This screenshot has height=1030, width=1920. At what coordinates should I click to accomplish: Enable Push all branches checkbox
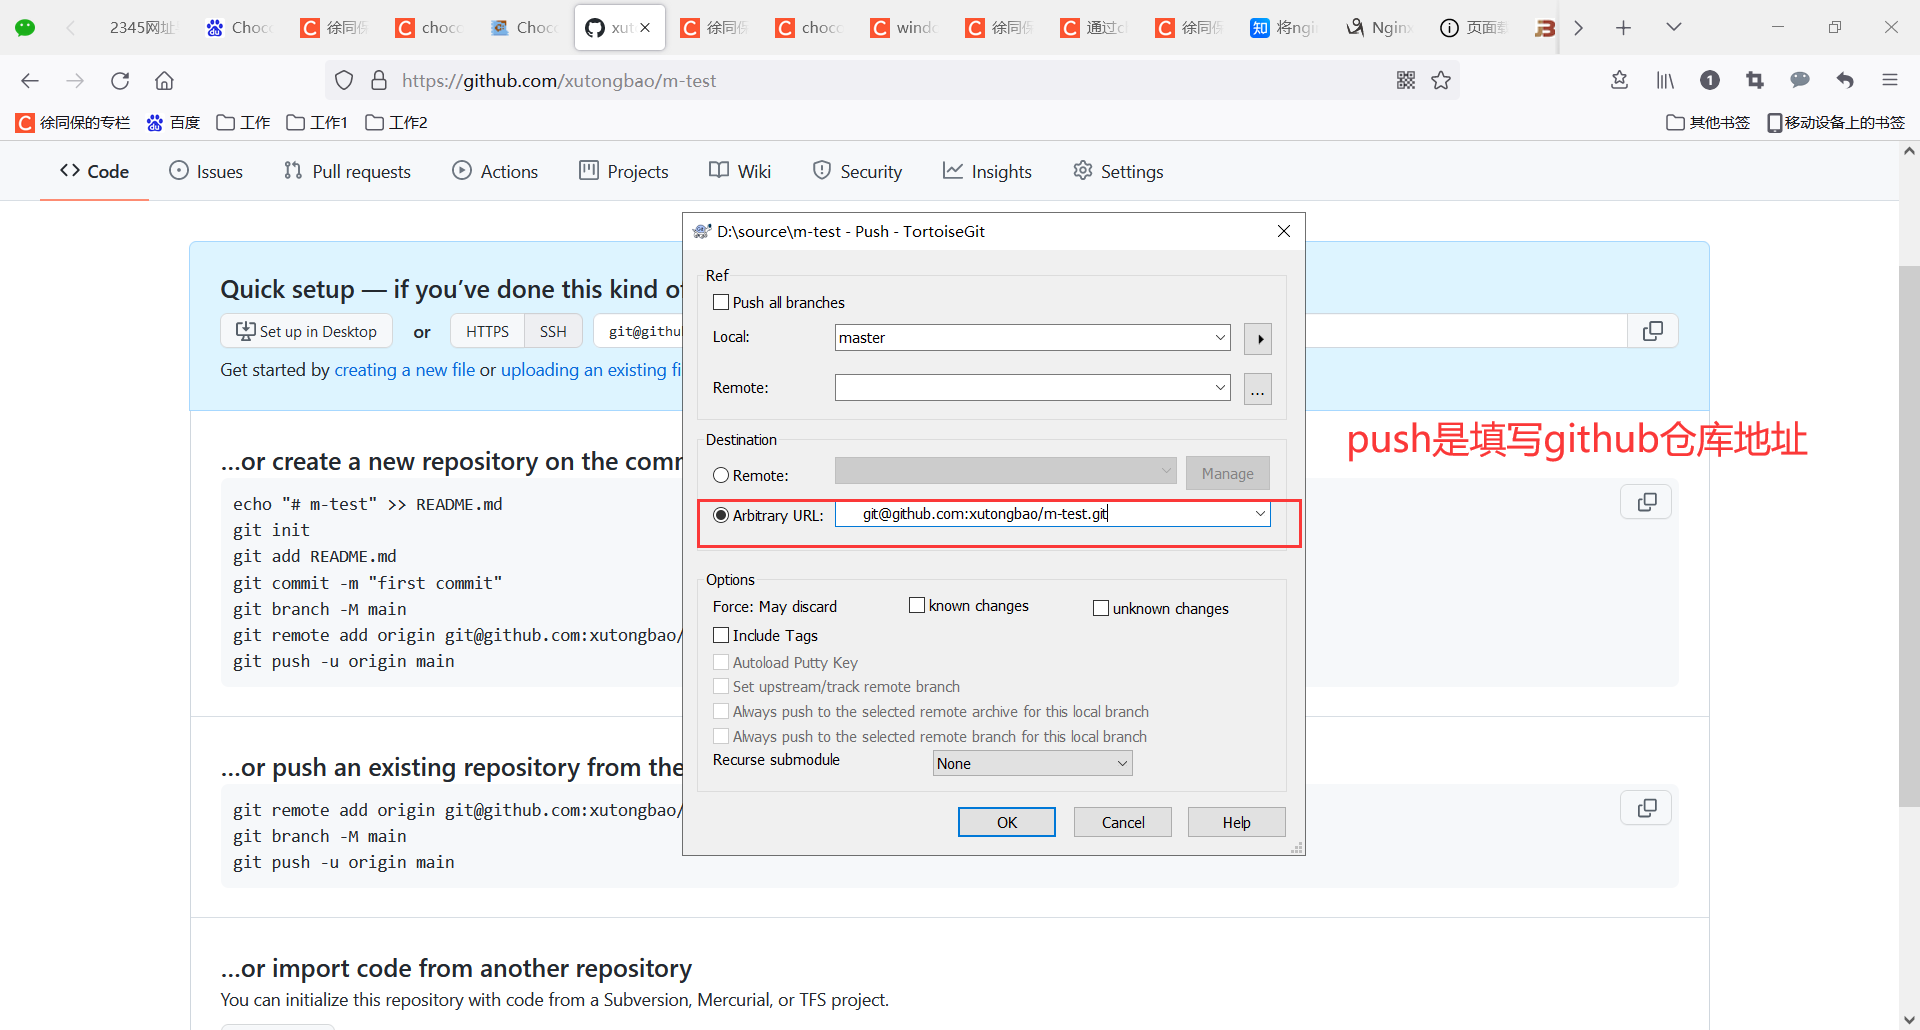click(721, 303)
